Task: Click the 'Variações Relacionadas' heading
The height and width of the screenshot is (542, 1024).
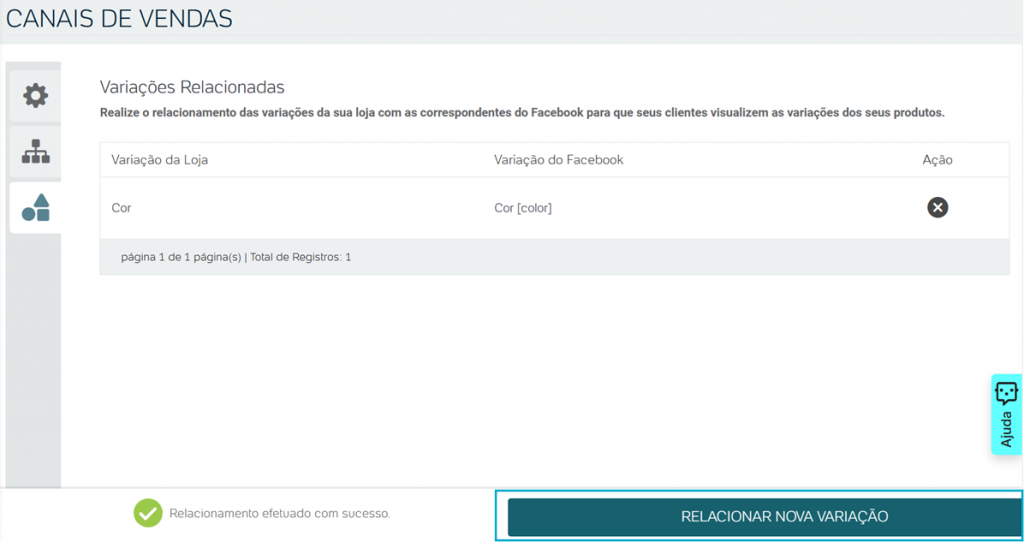Action: [x=192, y=87]
